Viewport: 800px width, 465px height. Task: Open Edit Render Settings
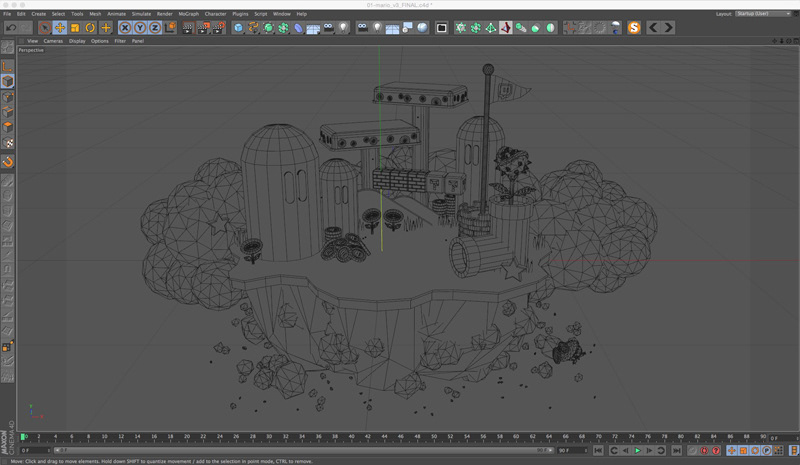218,28
